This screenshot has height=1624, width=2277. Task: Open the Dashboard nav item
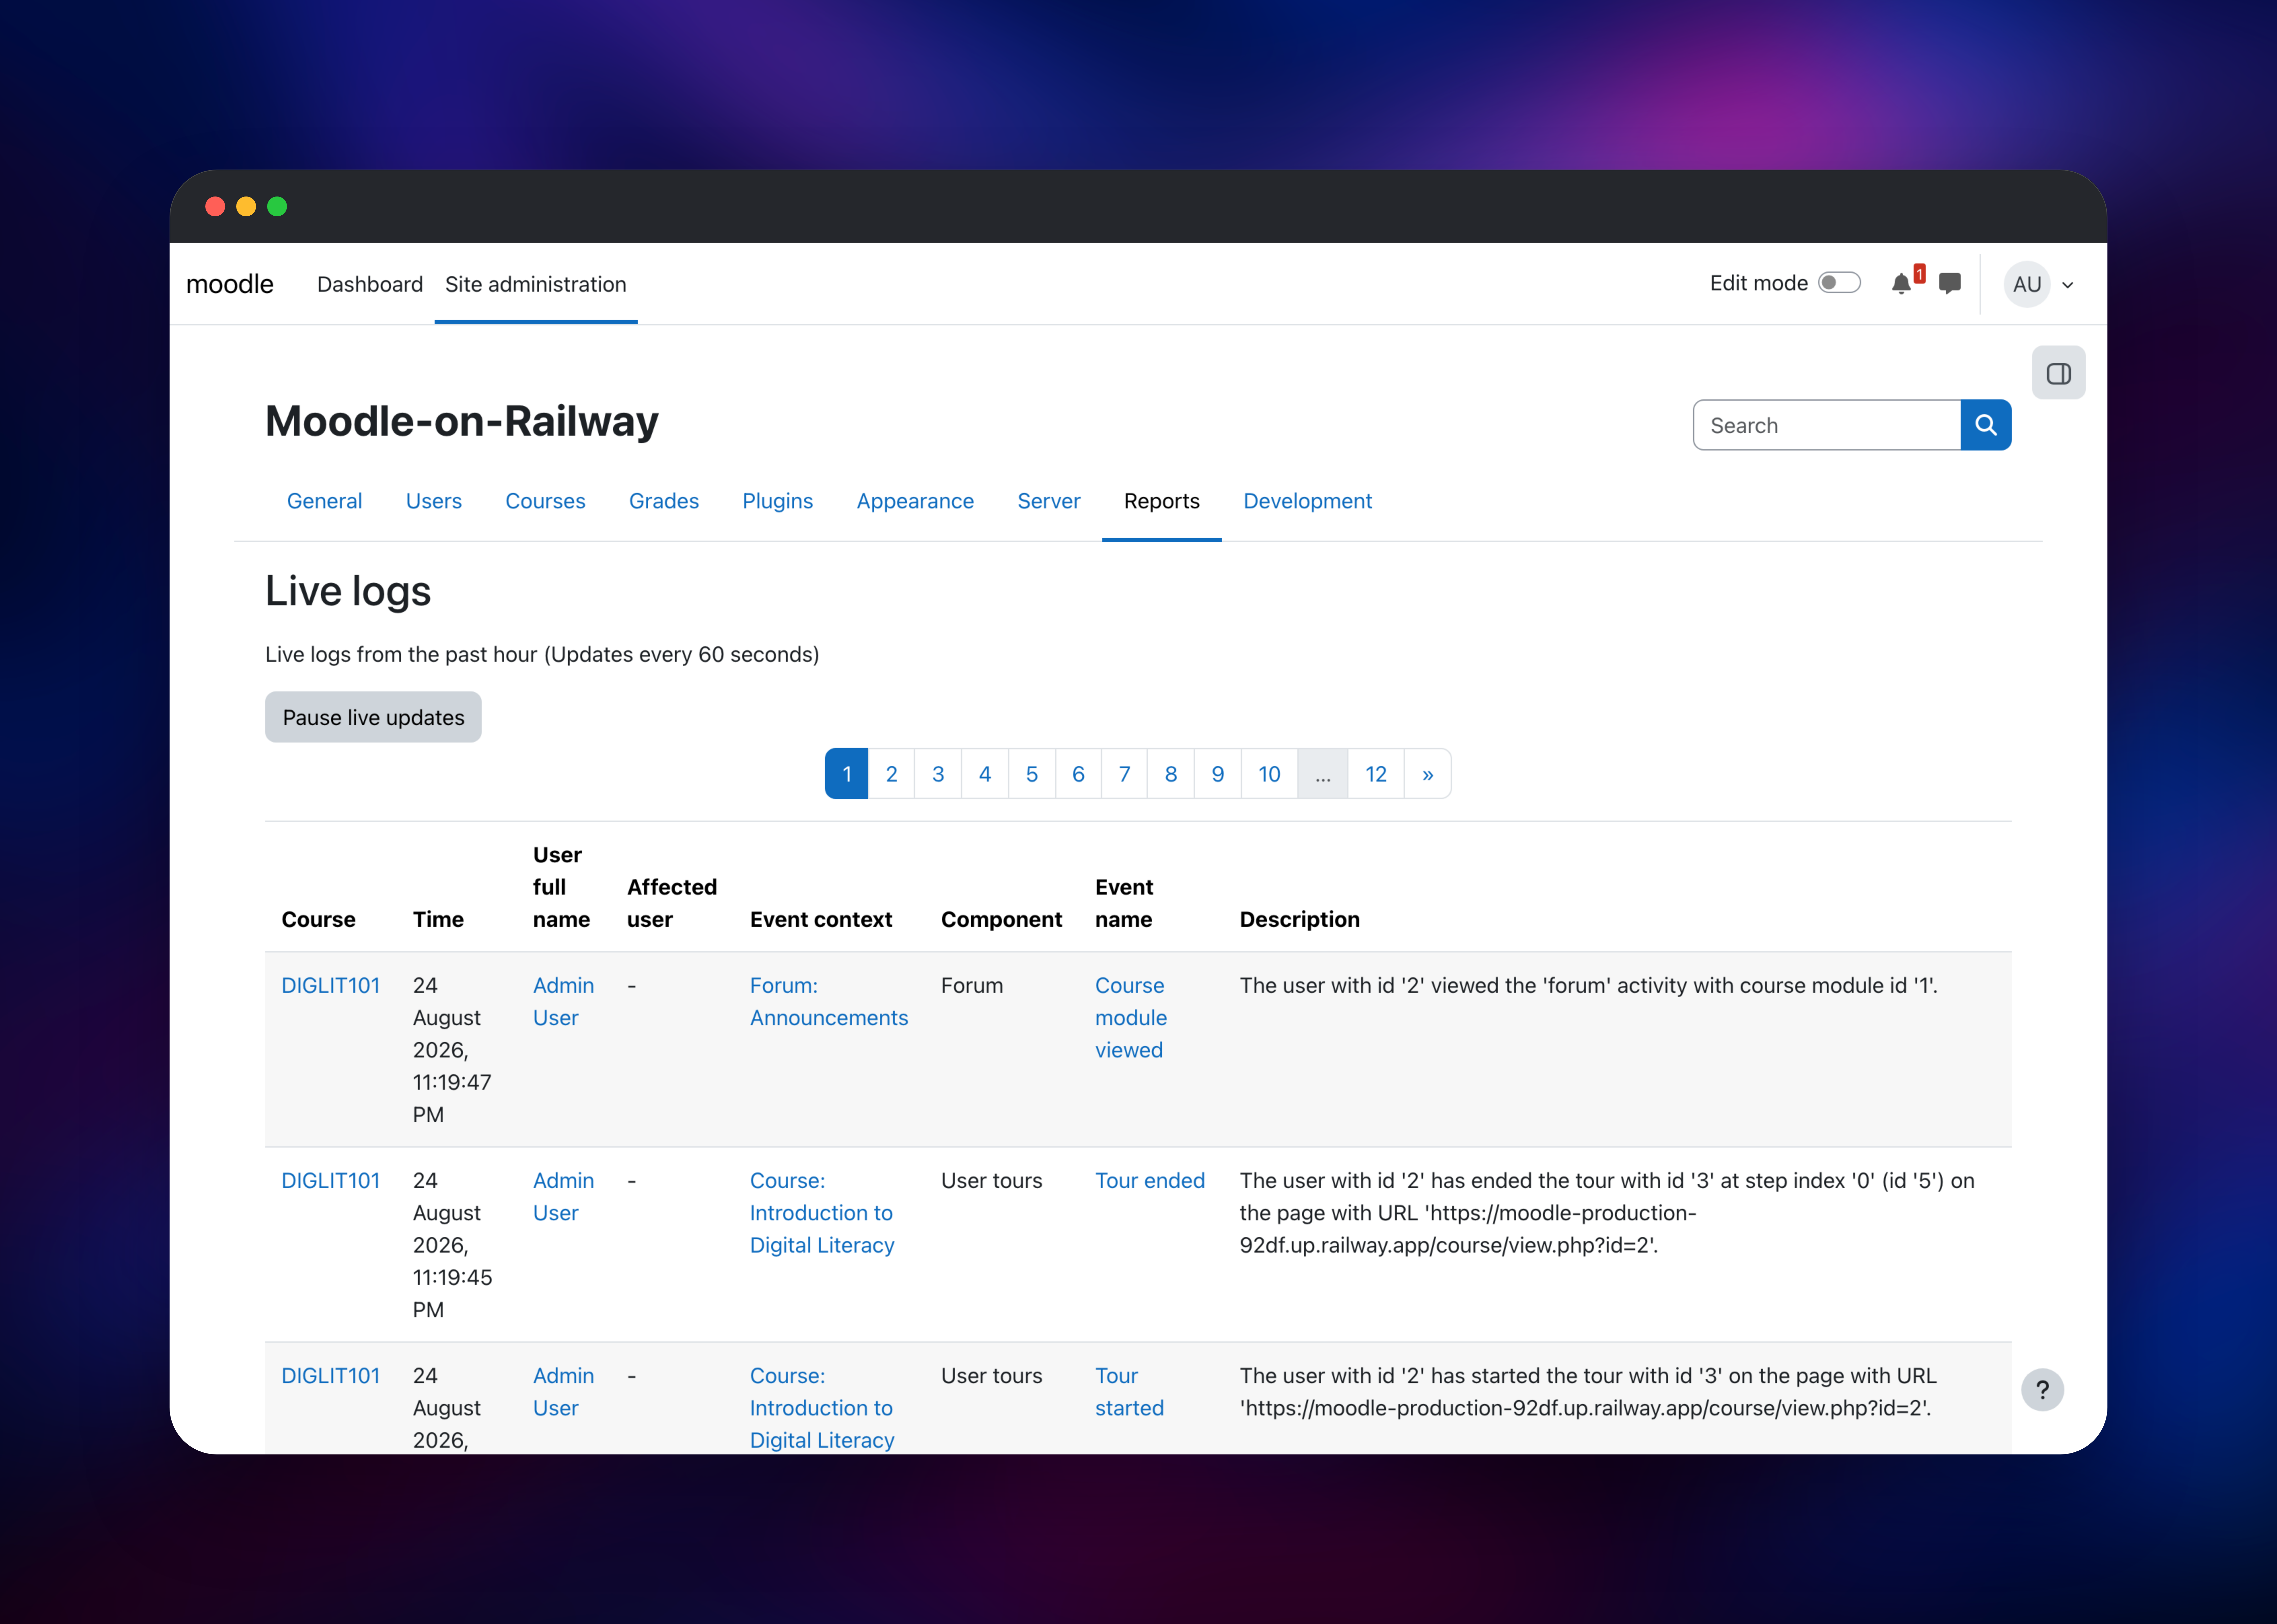[x=370, y=284]
